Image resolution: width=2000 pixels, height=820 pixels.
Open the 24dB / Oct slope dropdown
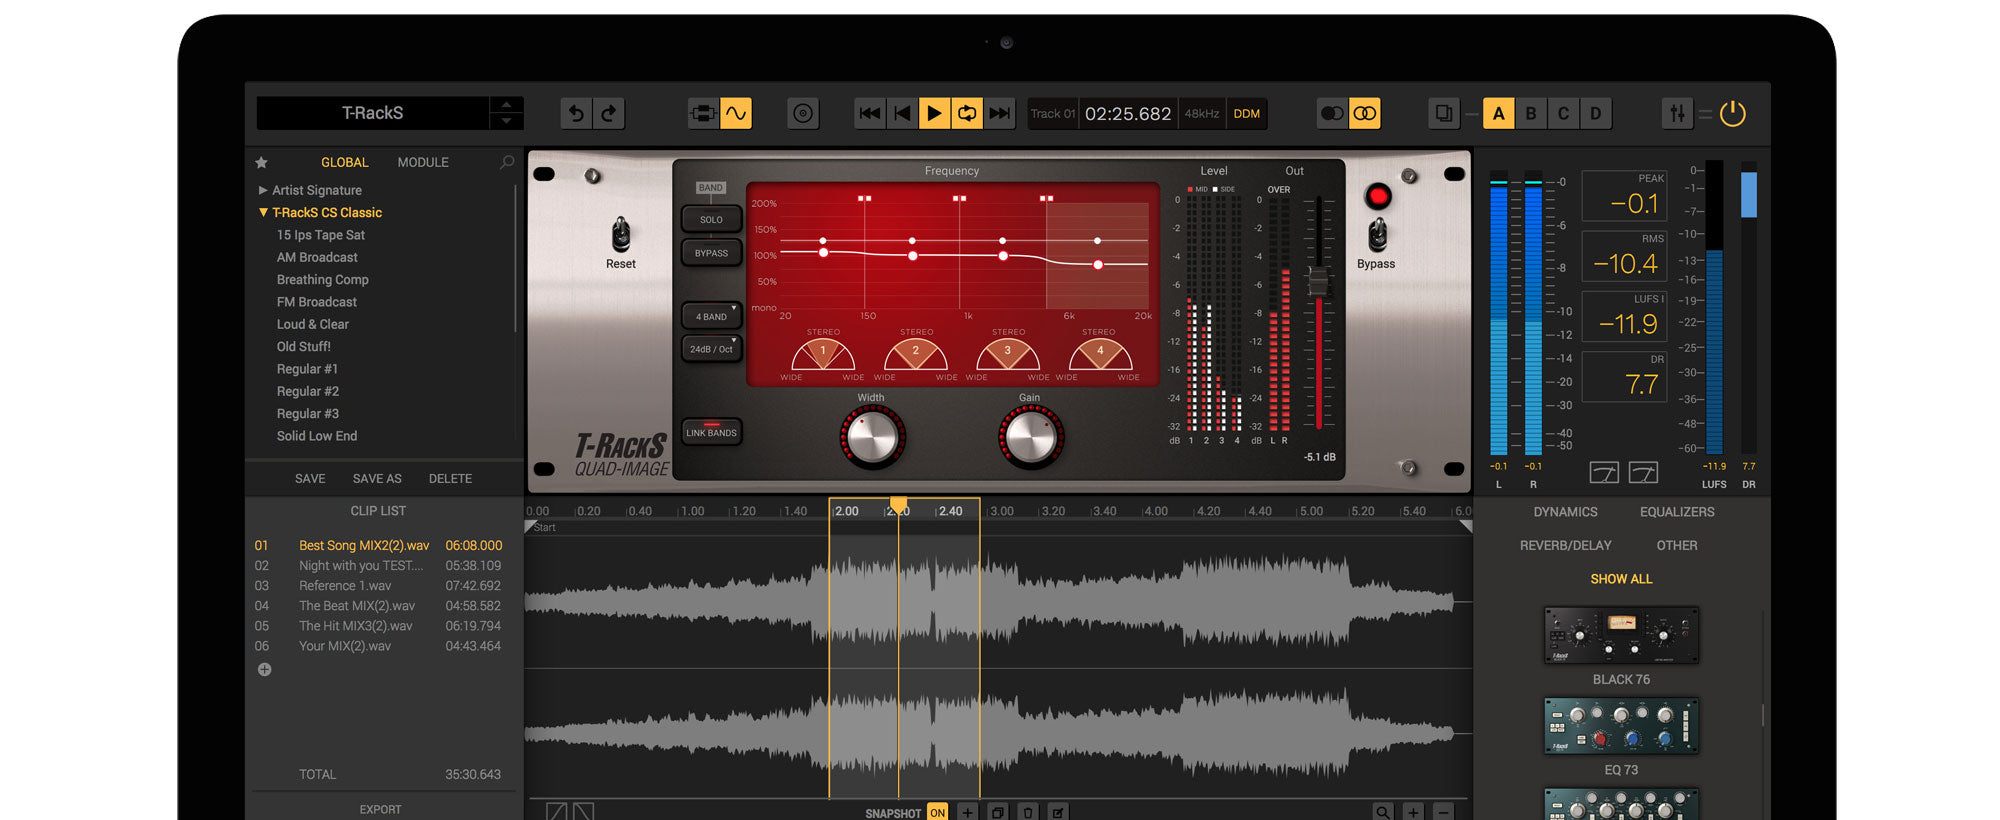711,349
